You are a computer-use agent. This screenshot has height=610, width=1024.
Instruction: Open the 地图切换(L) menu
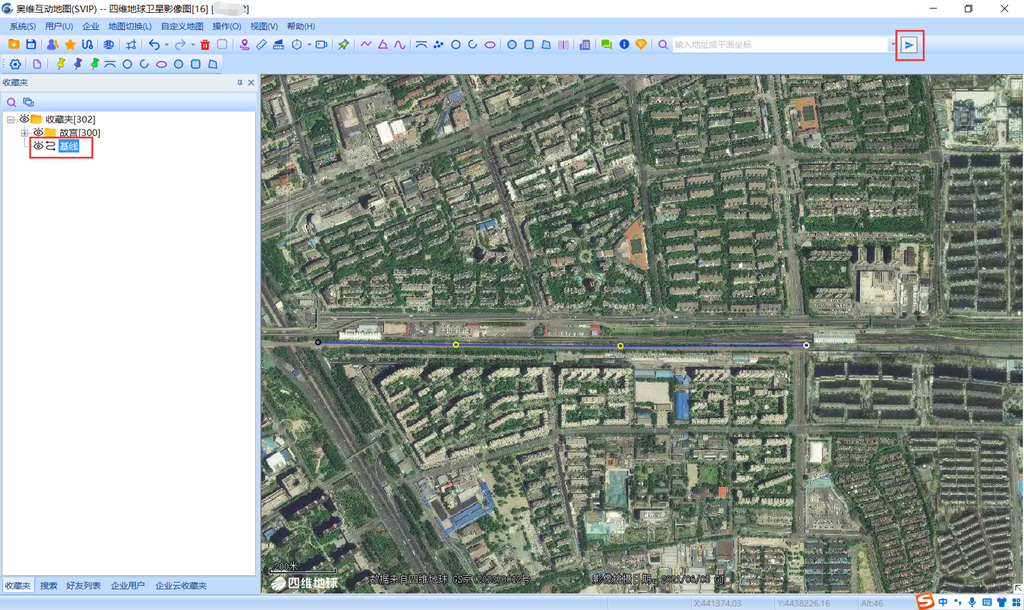point(130,26)
